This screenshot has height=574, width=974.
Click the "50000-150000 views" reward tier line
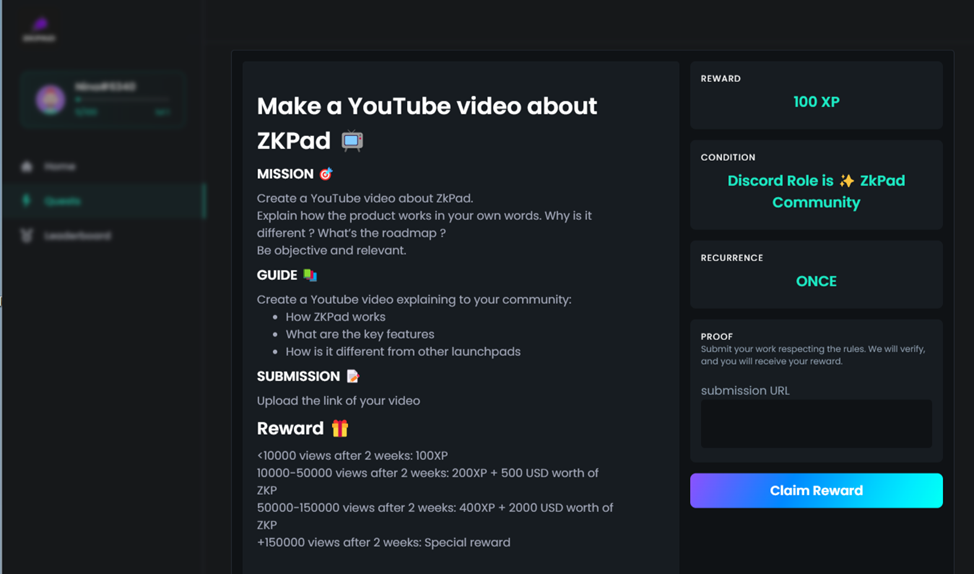[x=435, y=516]
